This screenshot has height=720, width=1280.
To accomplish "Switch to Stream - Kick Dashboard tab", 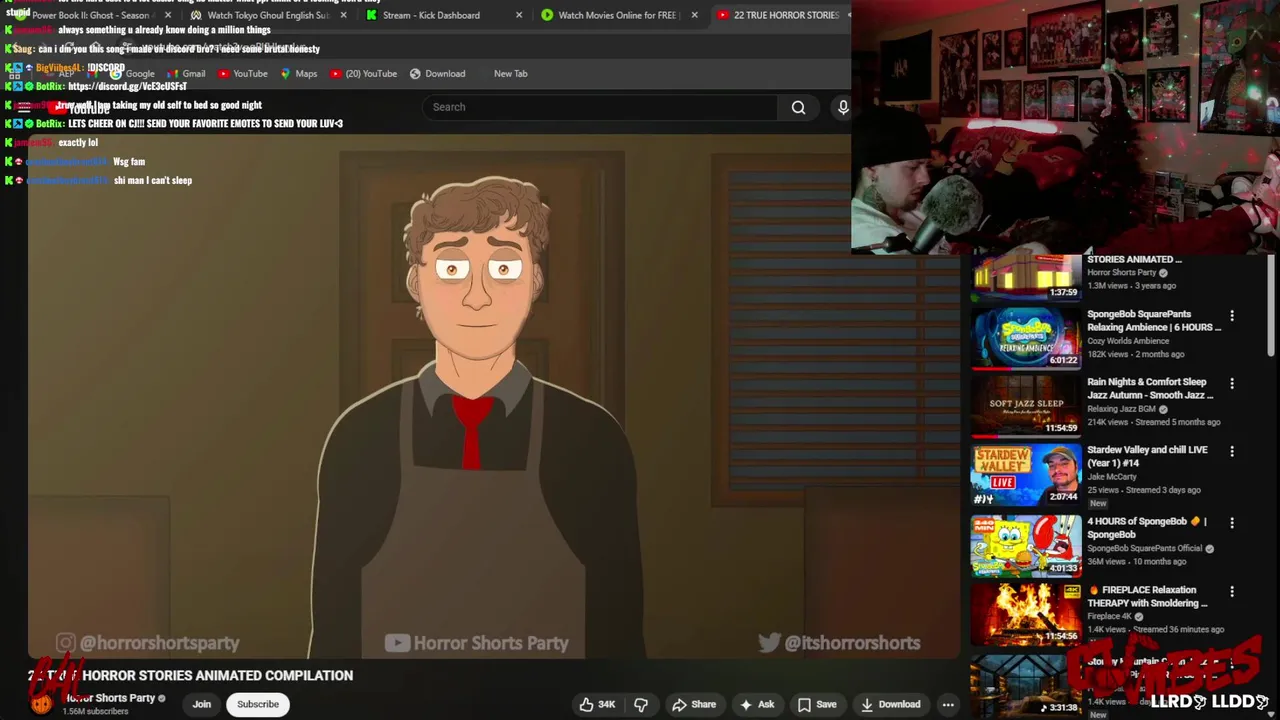I will pyautogui.click(x=443, y=15).
